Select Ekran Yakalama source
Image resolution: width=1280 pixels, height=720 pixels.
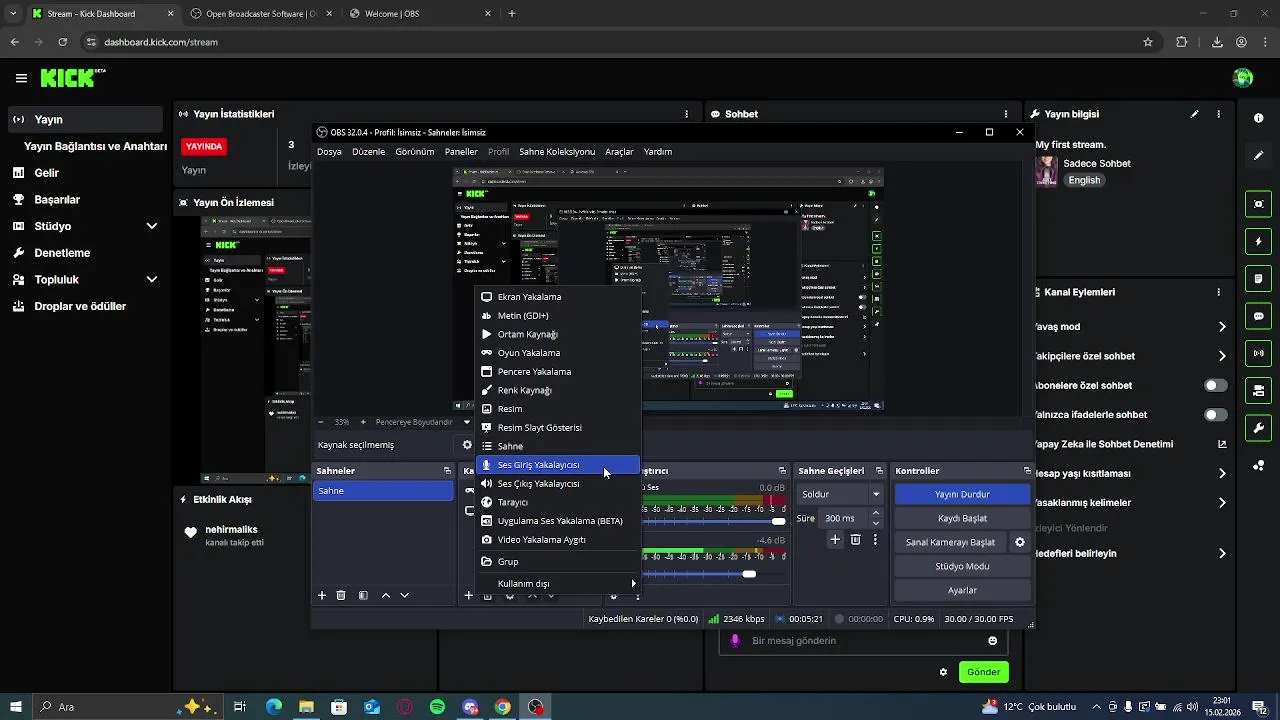click(558, 297)
